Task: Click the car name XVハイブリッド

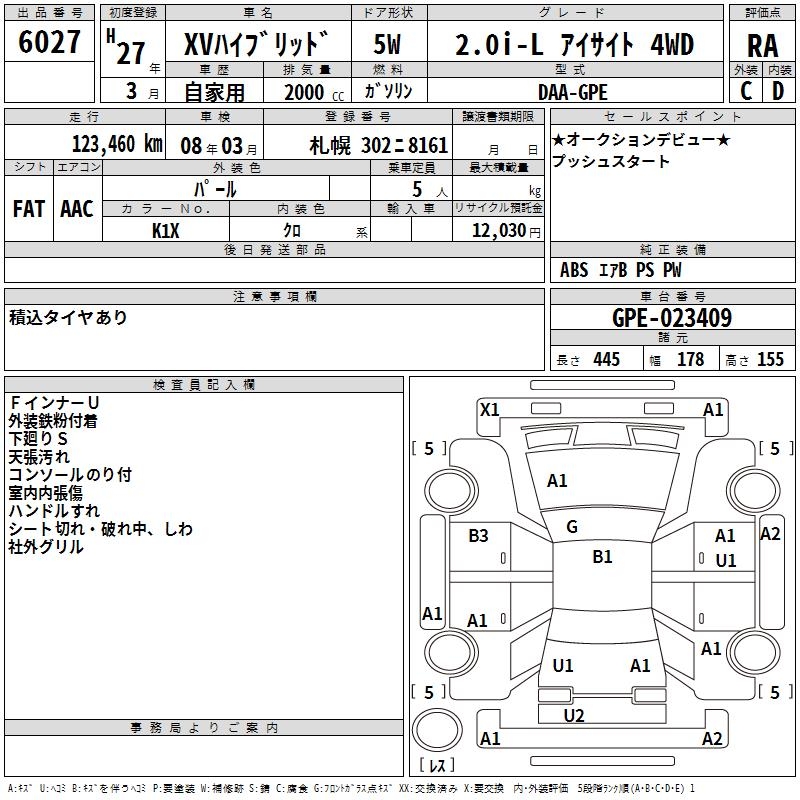Action: (256, 44)
